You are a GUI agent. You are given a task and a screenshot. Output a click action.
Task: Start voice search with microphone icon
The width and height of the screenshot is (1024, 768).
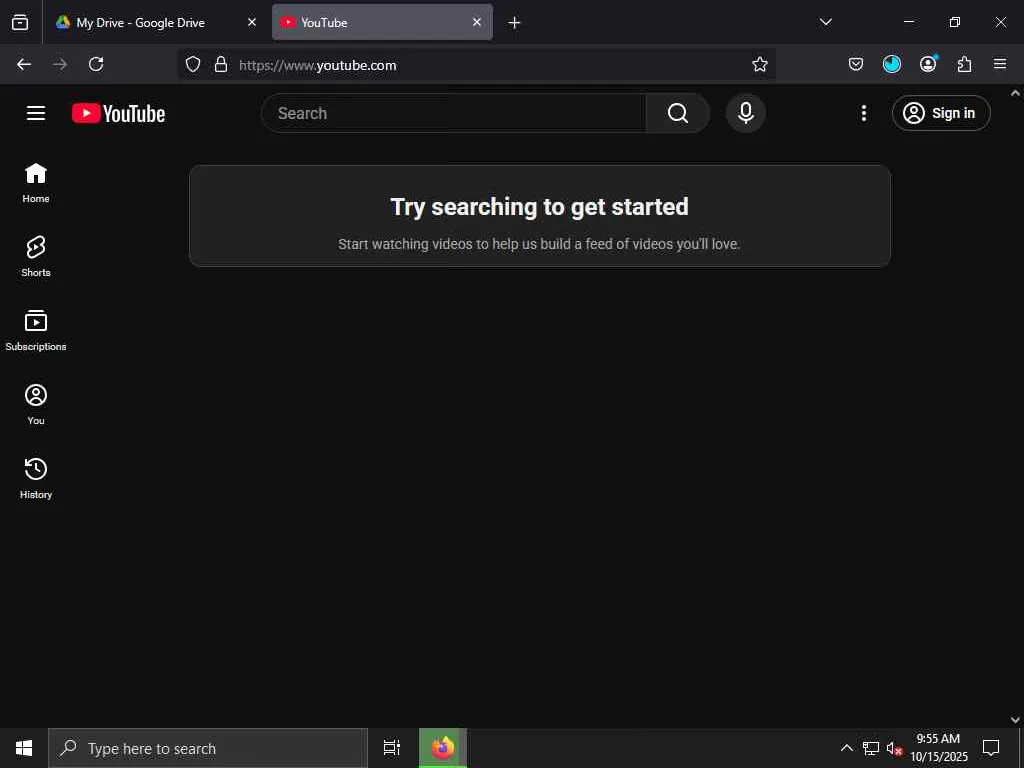[746, 113]
